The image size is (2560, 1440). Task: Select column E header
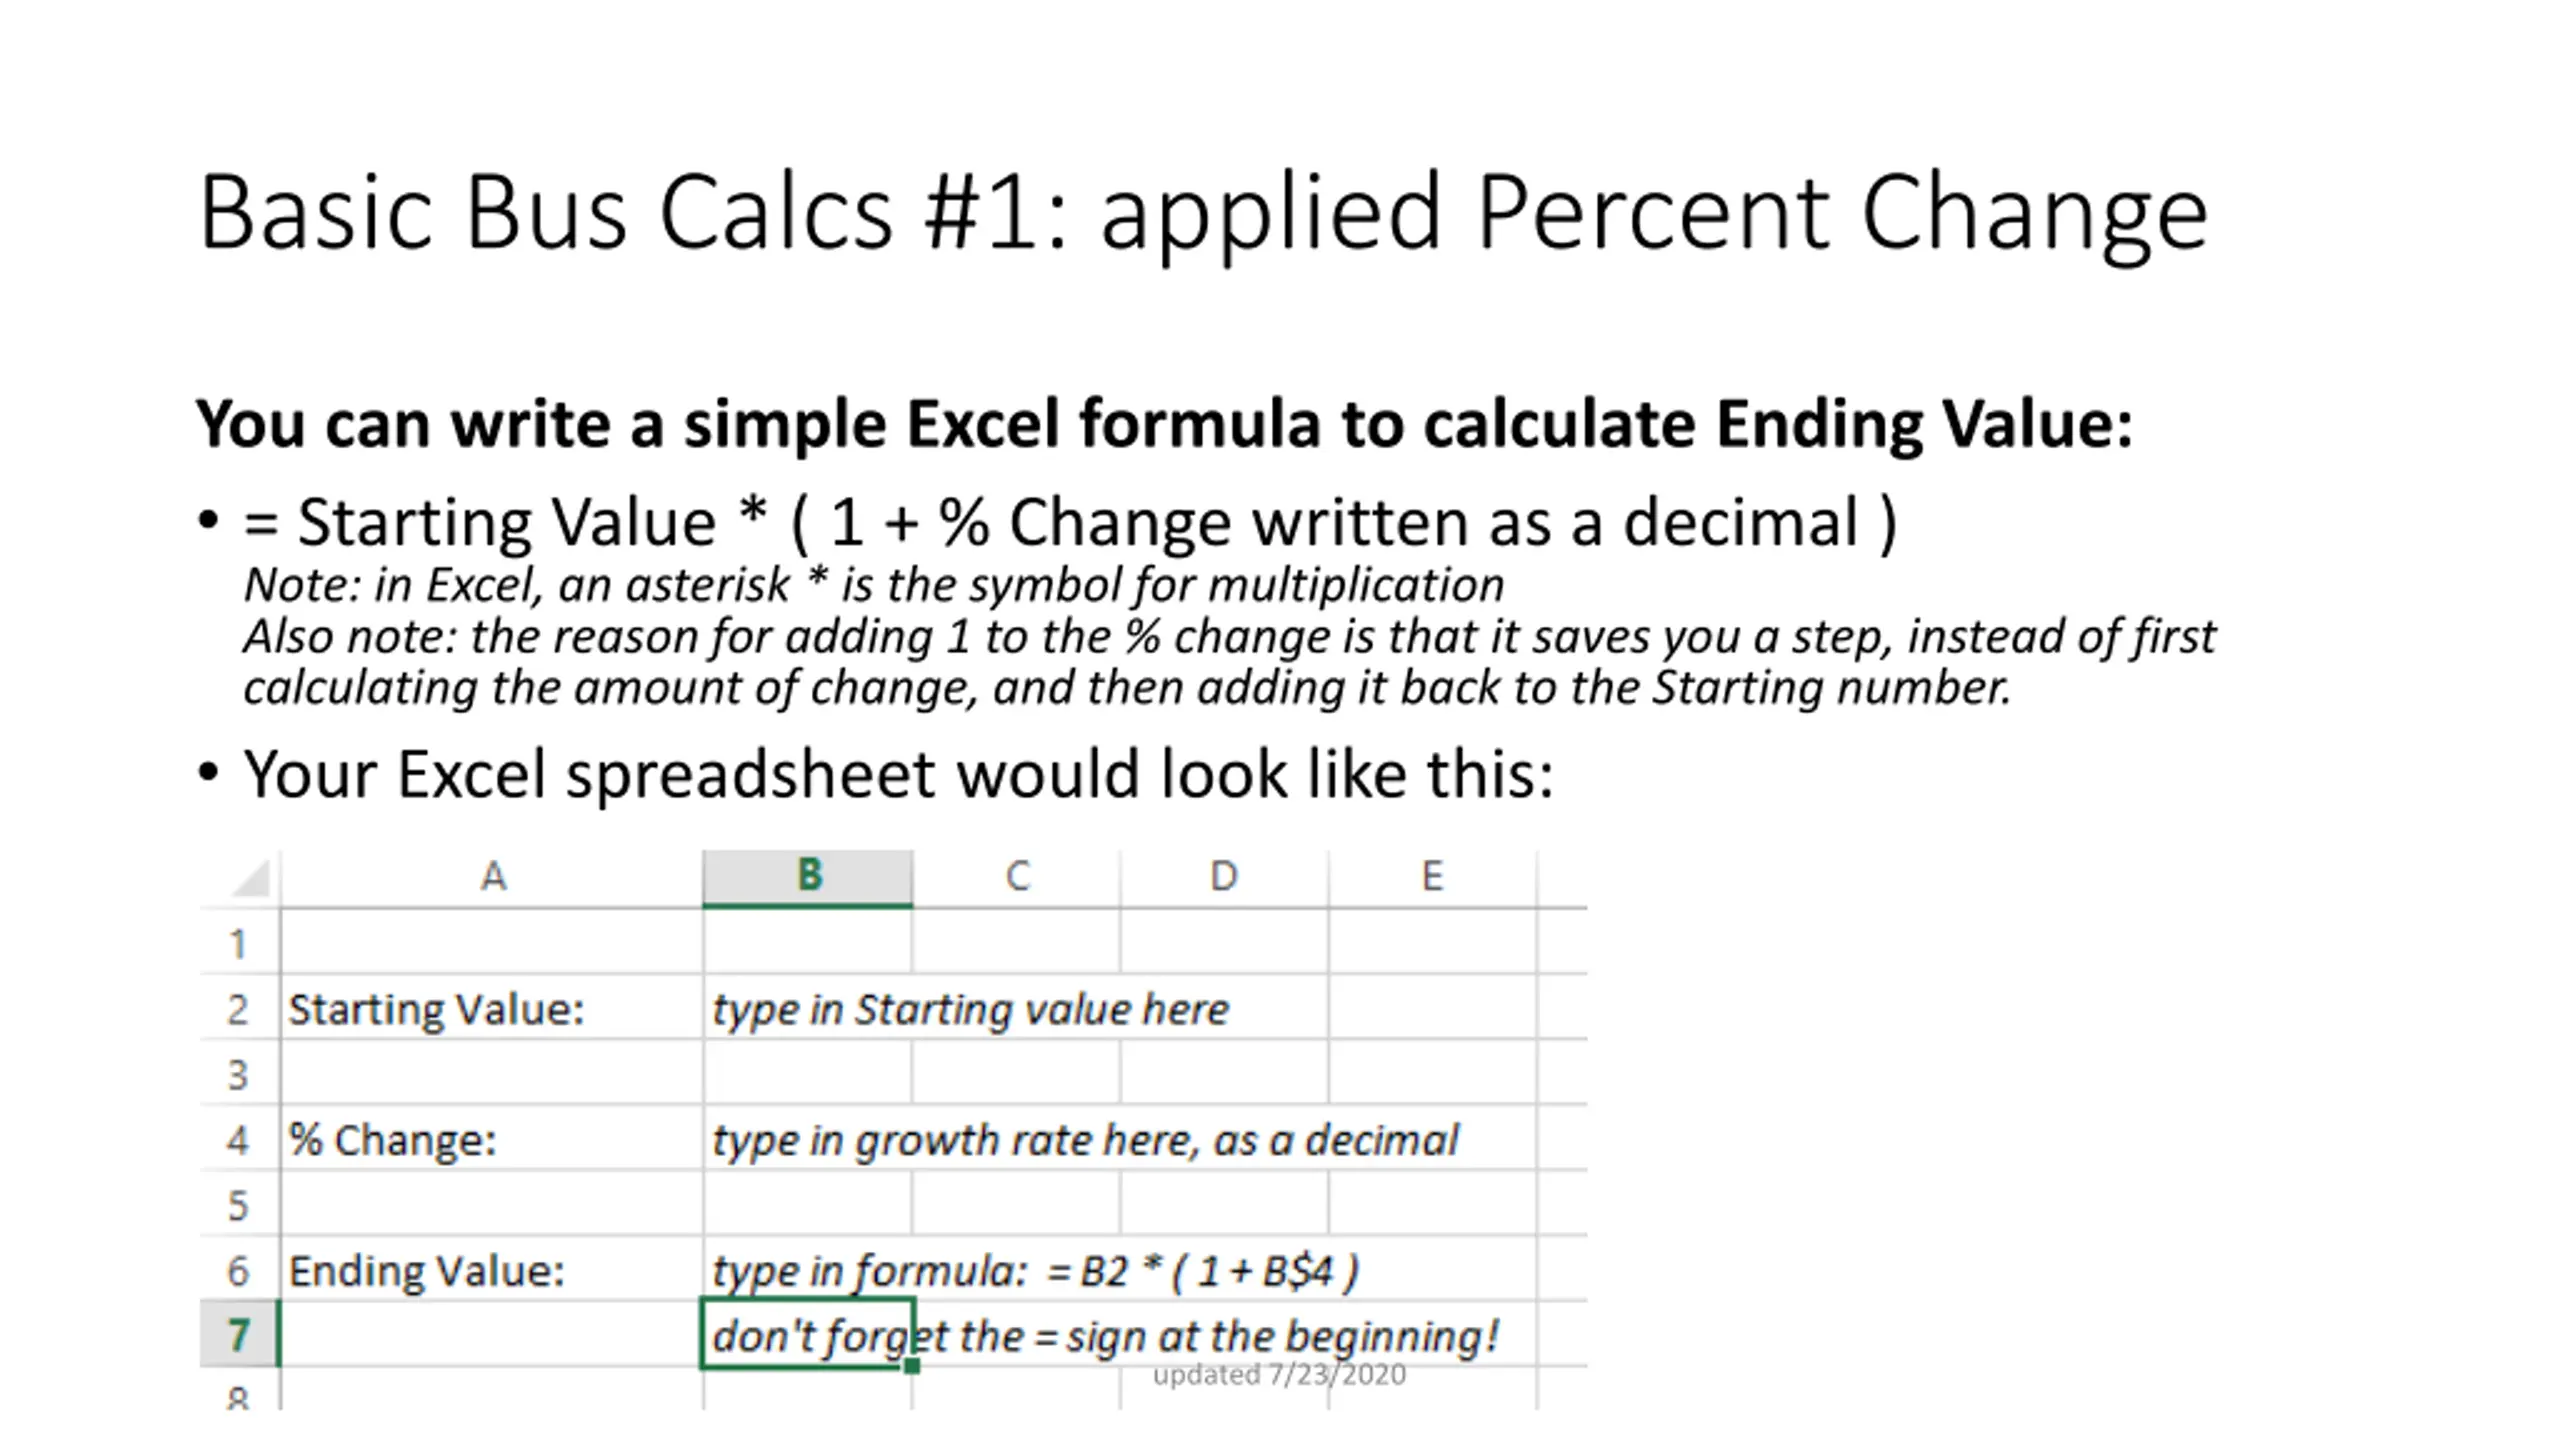[1433, 878]
